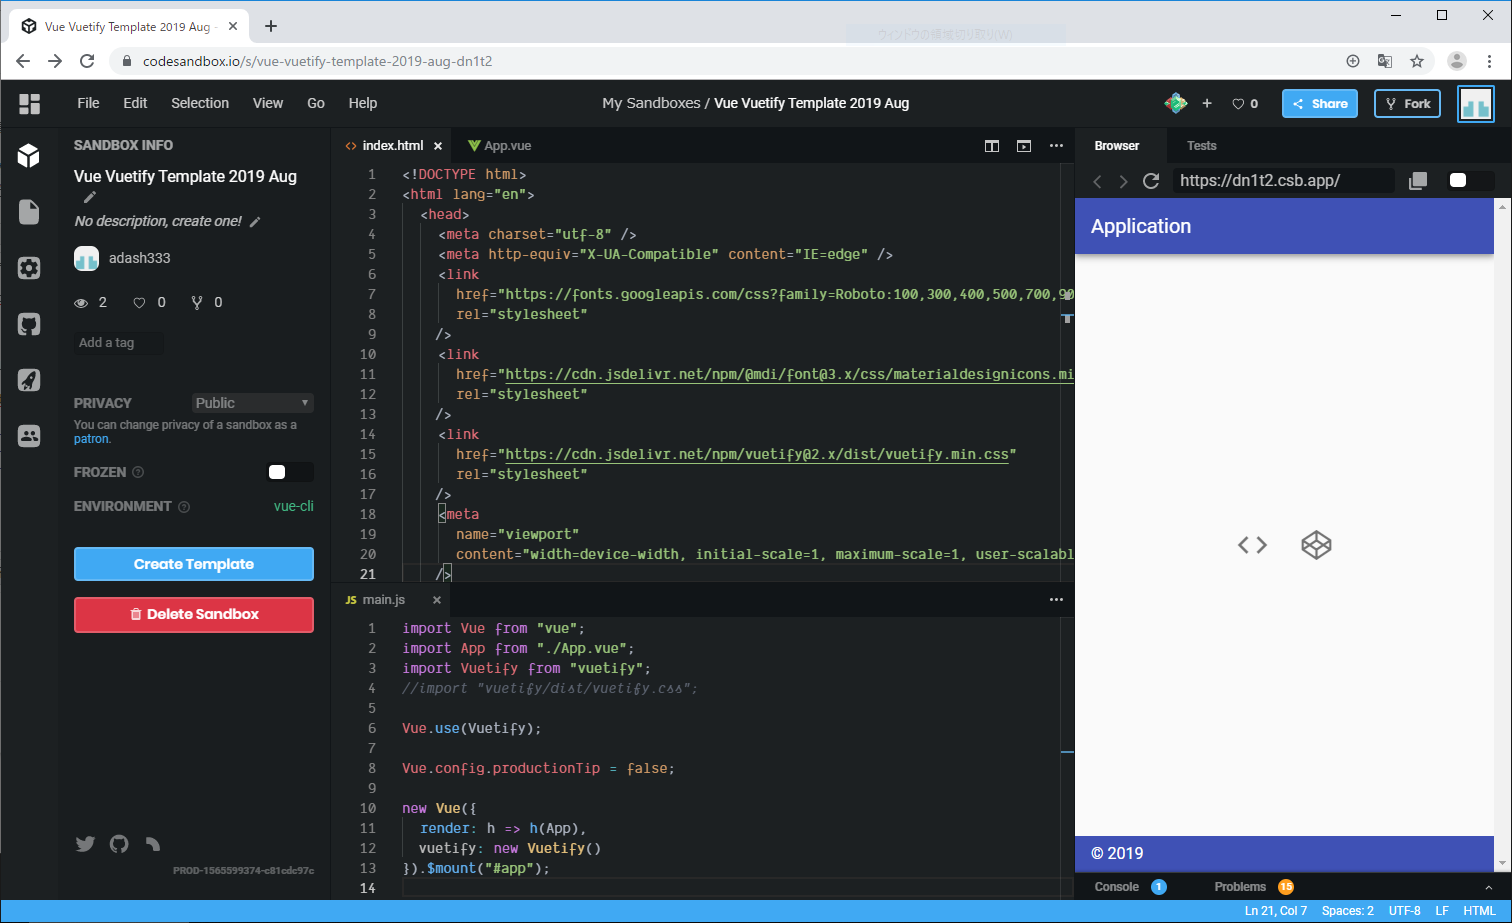Viewport: 1512px width, 923px height.
Task: Click the pencil icon next to No description
Action: point(255,222)
